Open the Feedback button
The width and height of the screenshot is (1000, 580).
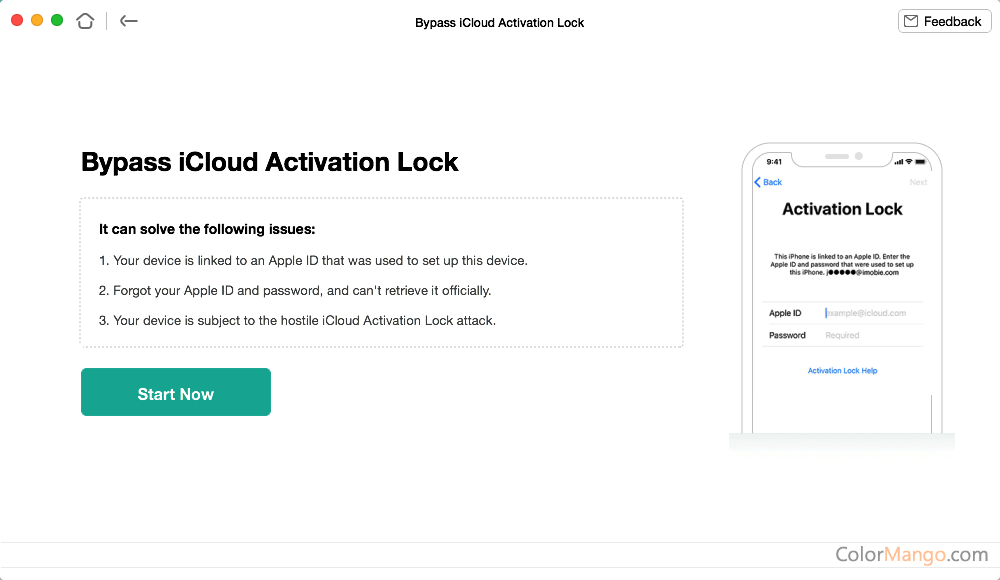tap(944, 21)
